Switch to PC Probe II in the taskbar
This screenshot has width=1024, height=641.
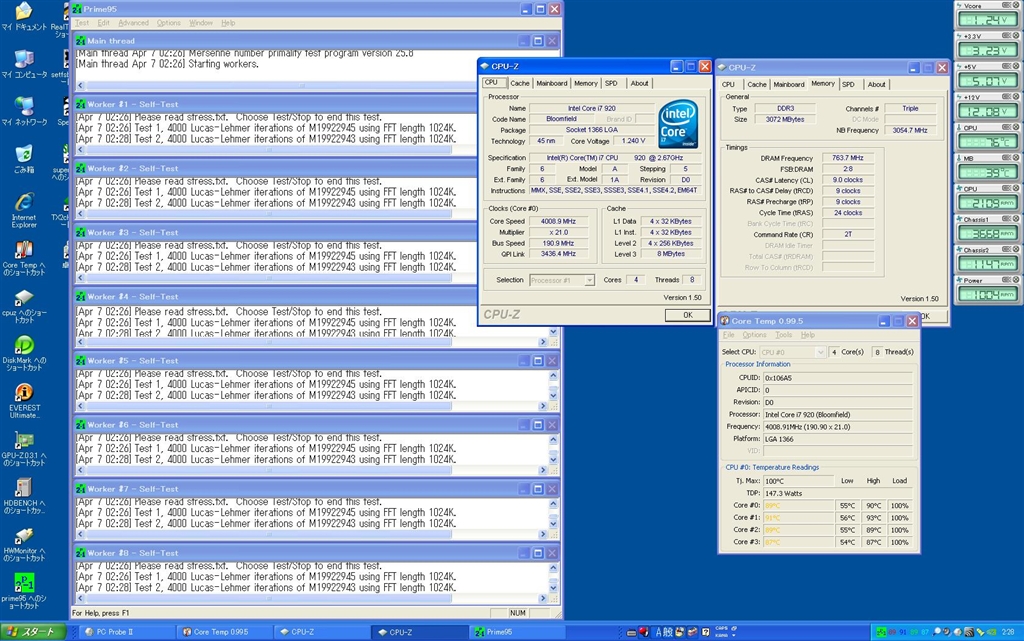[x=120, y=632]
